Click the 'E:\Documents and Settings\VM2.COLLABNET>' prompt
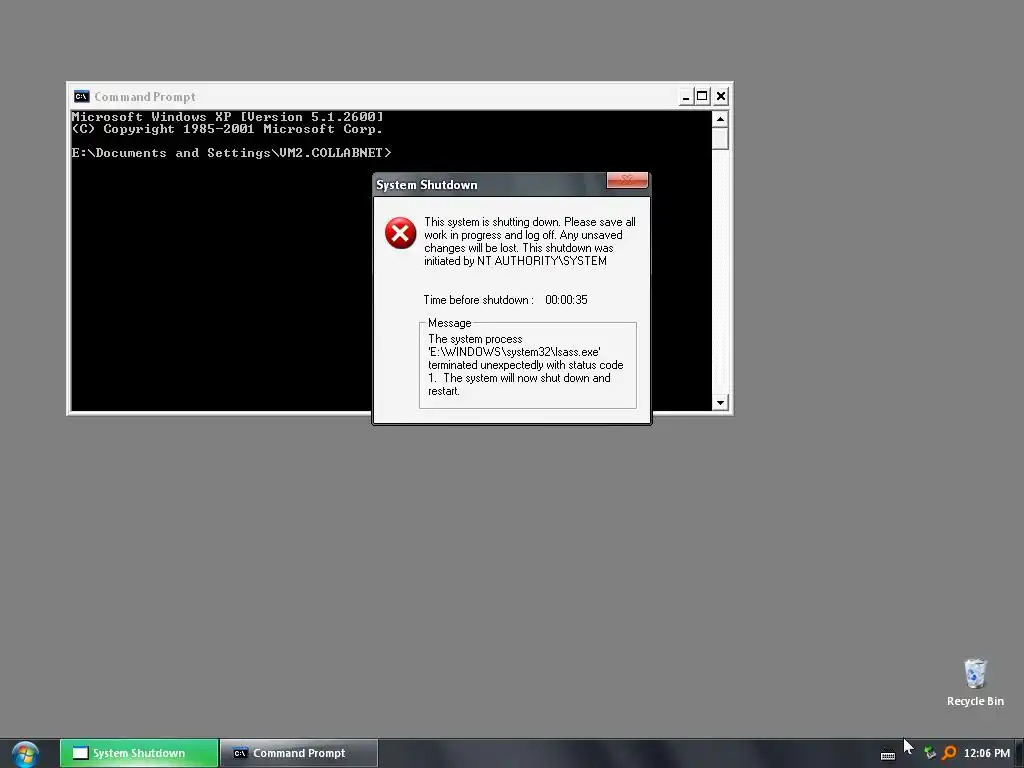The width and height of the screenshot is (1024, 768). pyautogui.click(x=231, y=153)
